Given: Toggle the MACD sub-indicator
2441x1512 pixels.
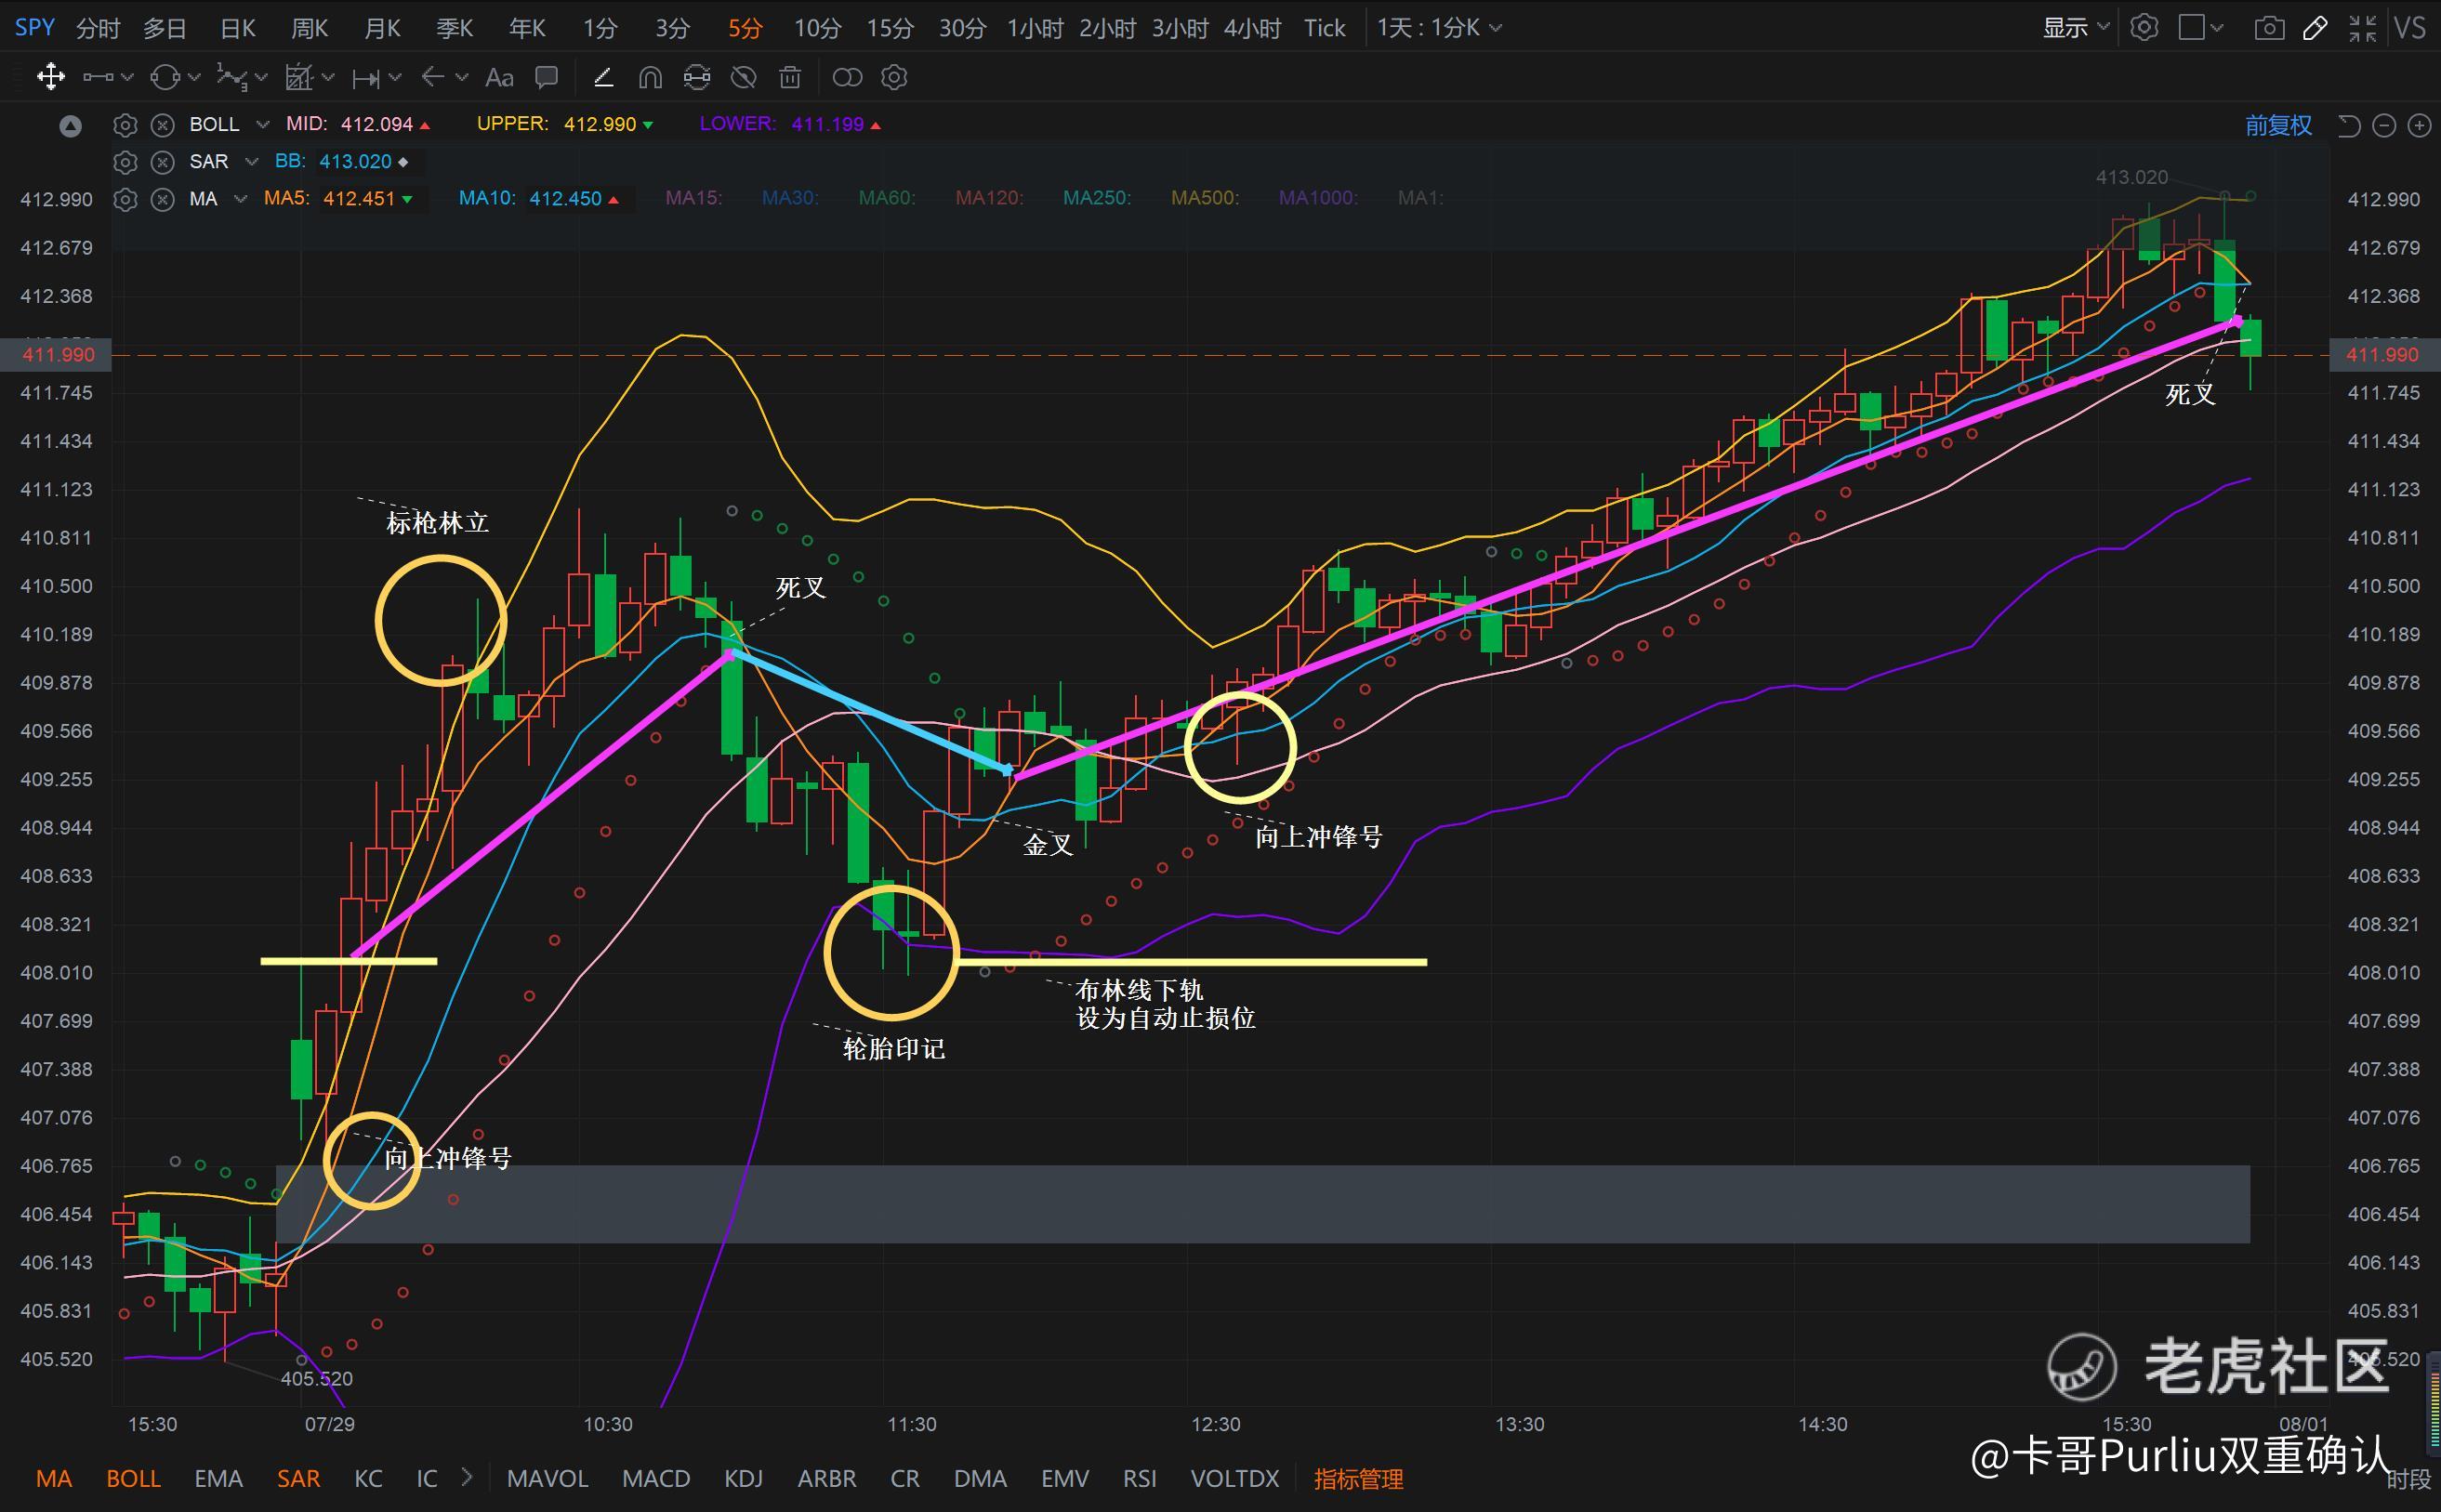Looking at the screenshot, I should [656, 1478].
